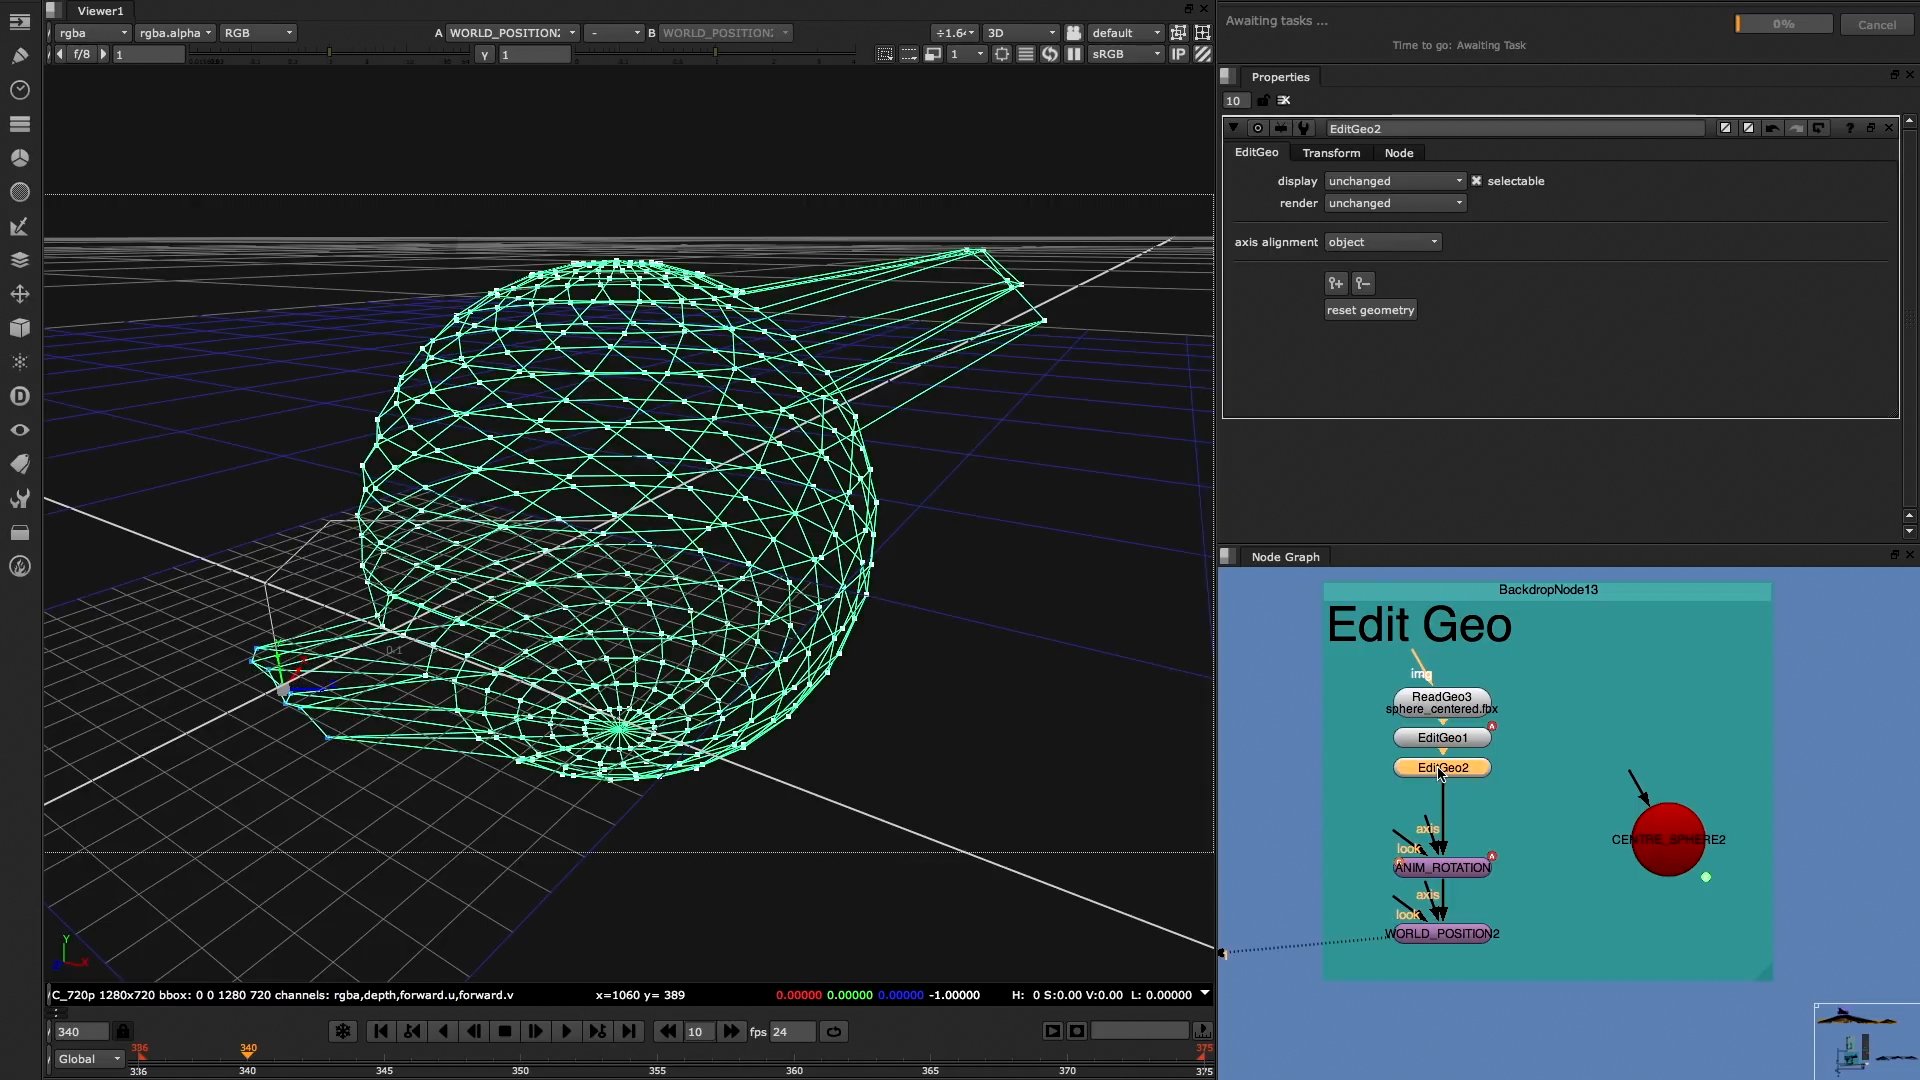The height and width of the screenshot is (1080, 1920).
Task: Click the center node target icon in EditGeo2 panel
Action: pyautogui.click(x=1258, y=128)
